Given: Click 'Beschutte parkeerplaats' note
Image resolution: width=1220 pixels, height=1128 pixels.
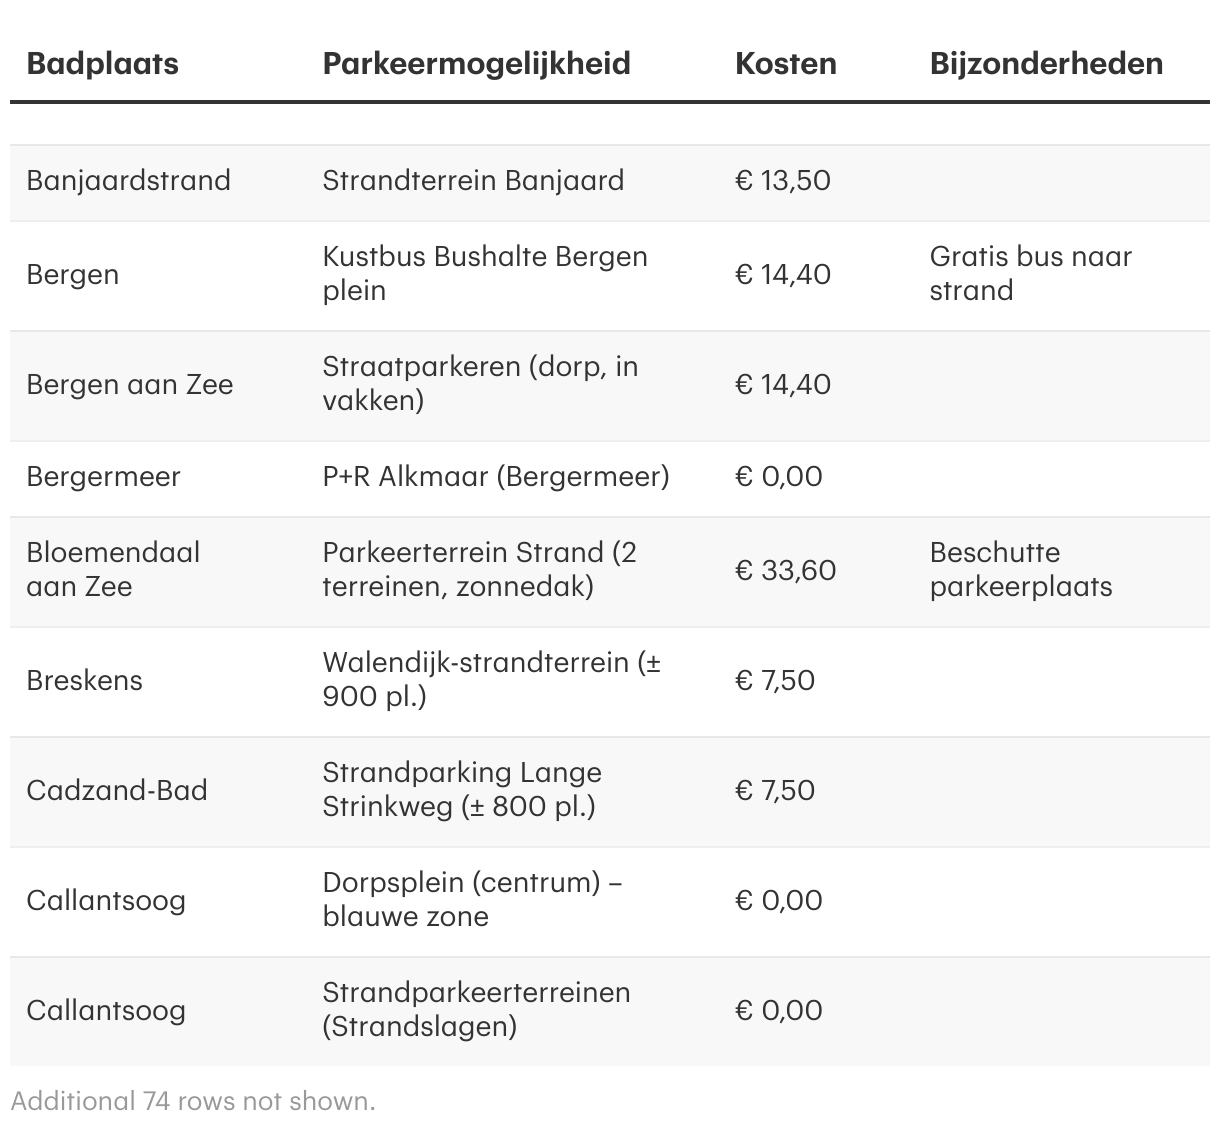Looking at the screenshot, I should pyautogui.click(x=1020, y=569).
